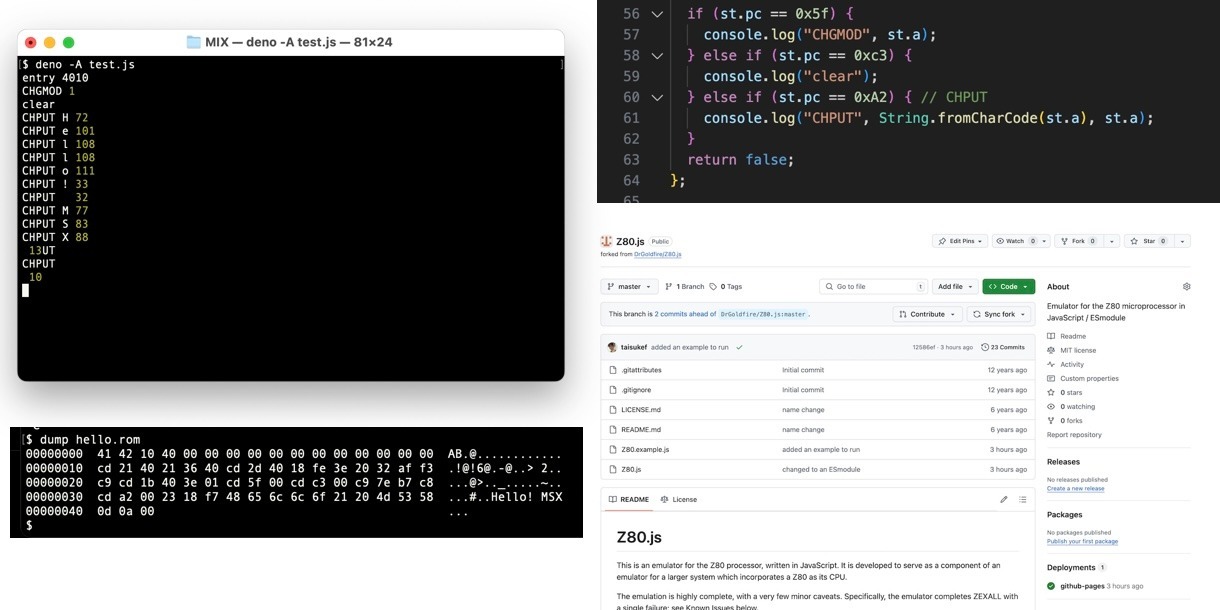Switch to the README tab
Viewport: 1220px width, 610px height.
click(x=628, y=499)
